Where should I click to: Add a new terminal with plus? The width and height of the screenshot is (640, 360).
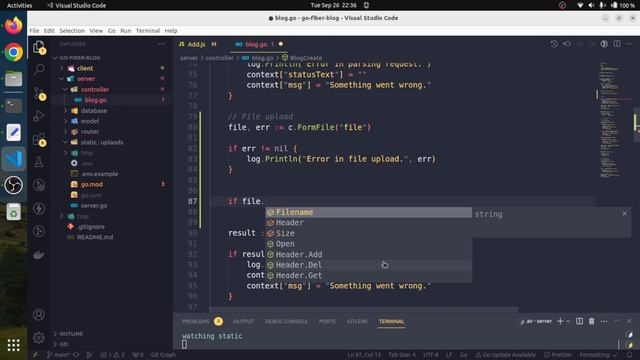tap(560, 321)
